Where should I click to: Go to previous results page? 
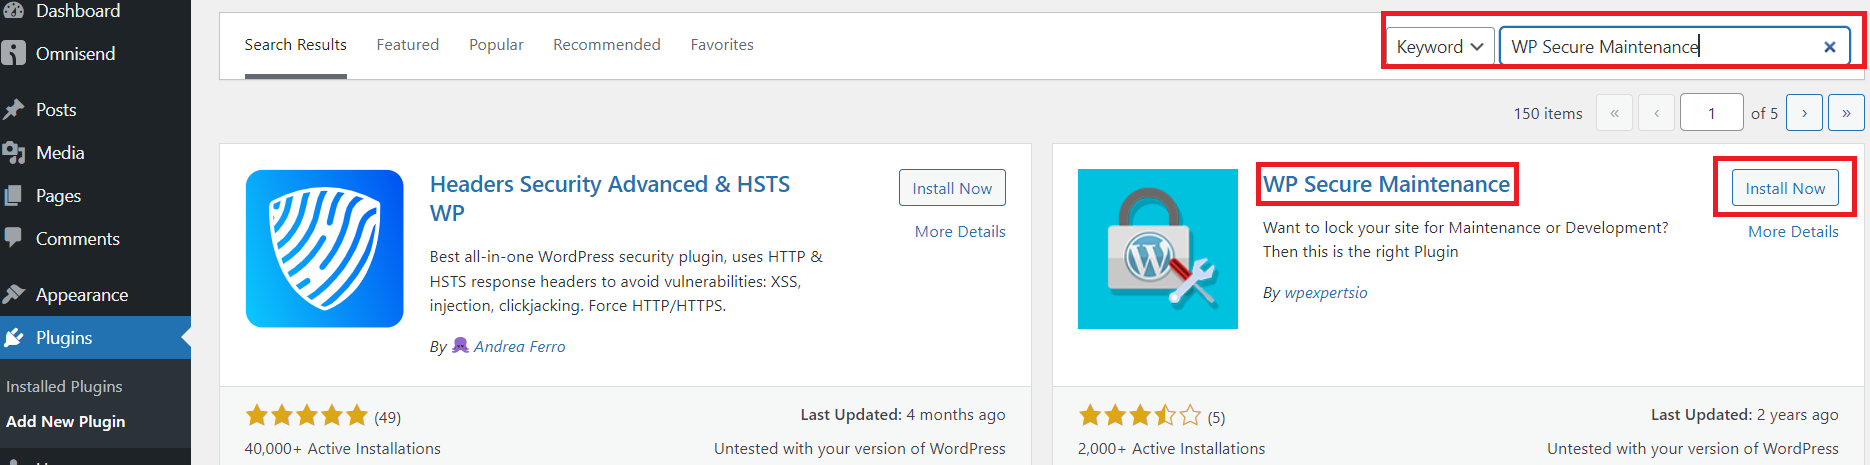click(1656, 113)
